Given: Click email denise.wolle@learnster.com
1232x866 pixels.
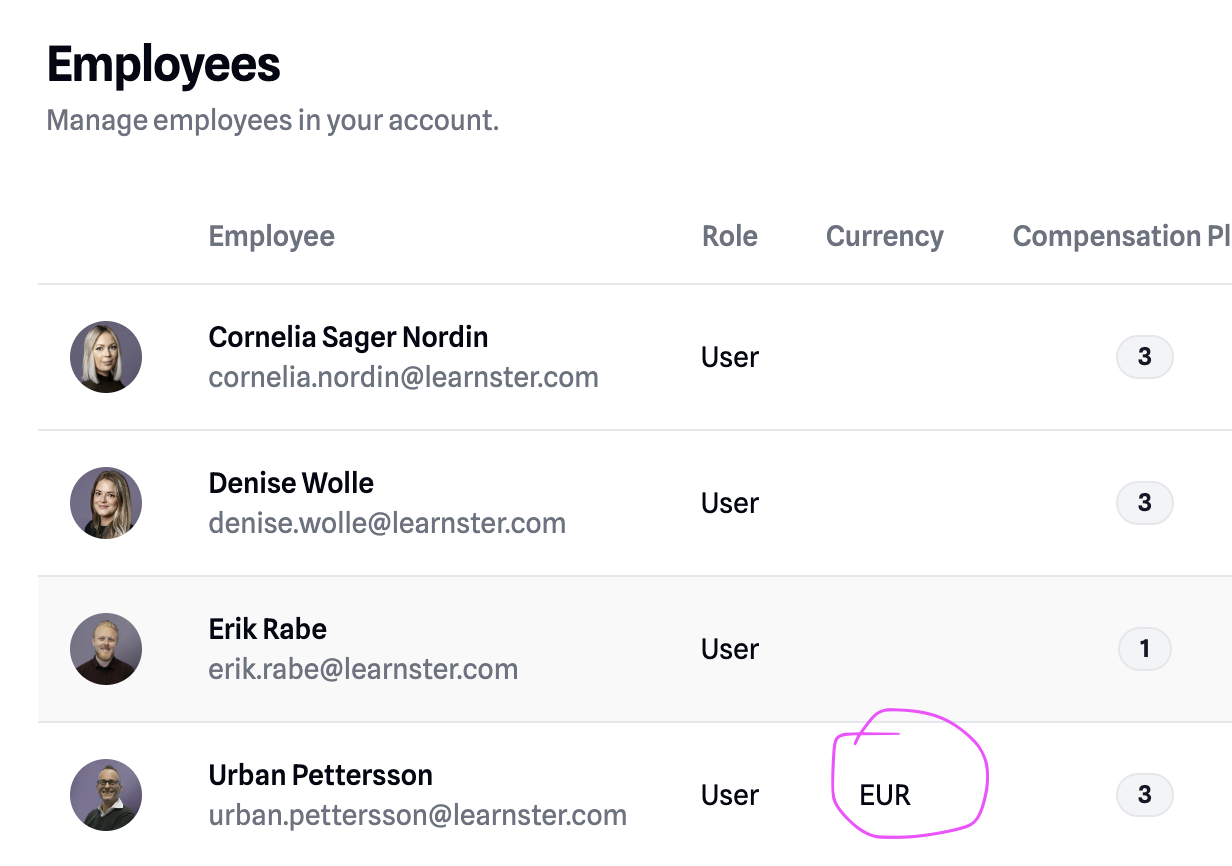Looking at the screenshot, I should [x=387, y=524].
